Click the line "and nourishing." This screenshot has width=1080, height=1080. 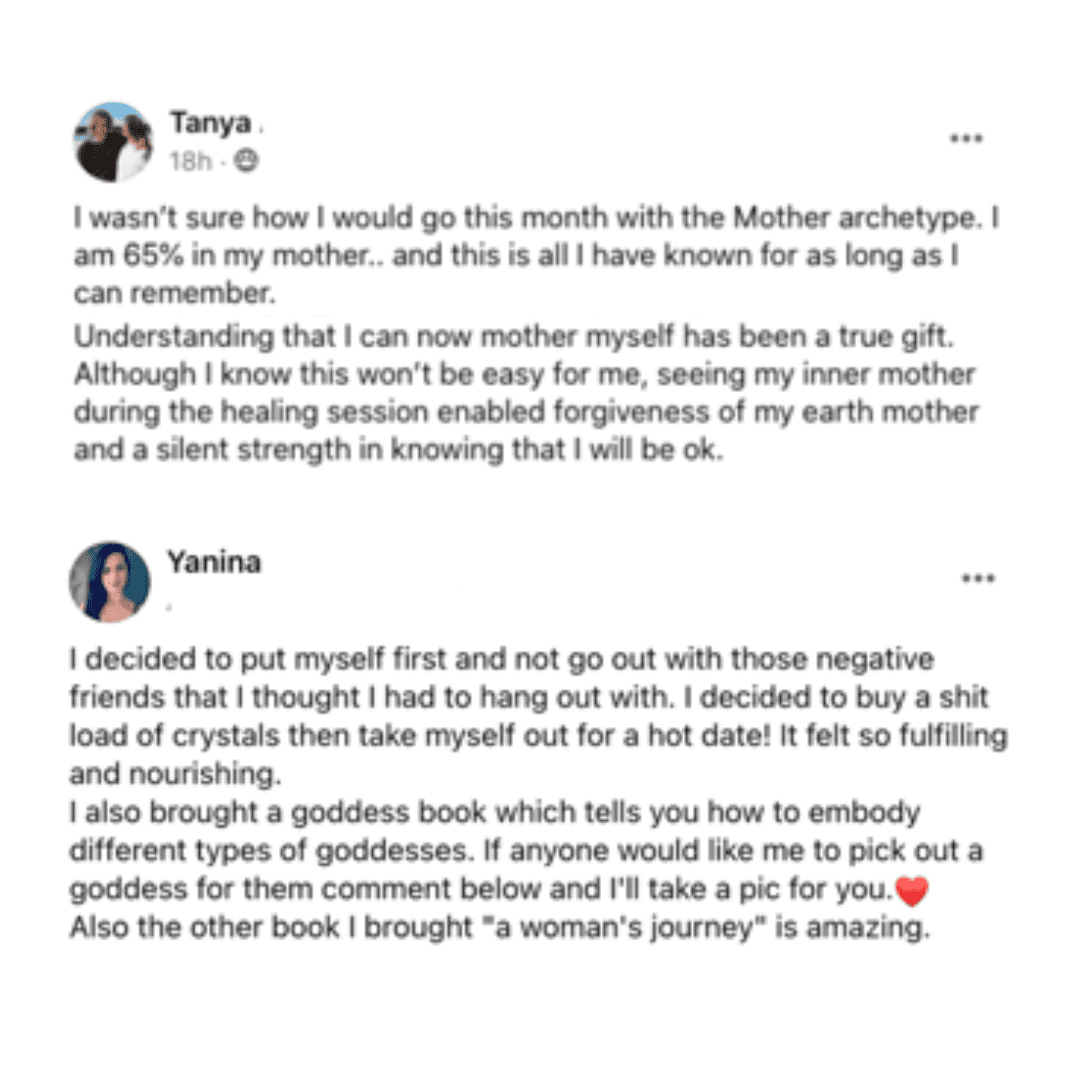pyautogui.click(x=175, y=774)
